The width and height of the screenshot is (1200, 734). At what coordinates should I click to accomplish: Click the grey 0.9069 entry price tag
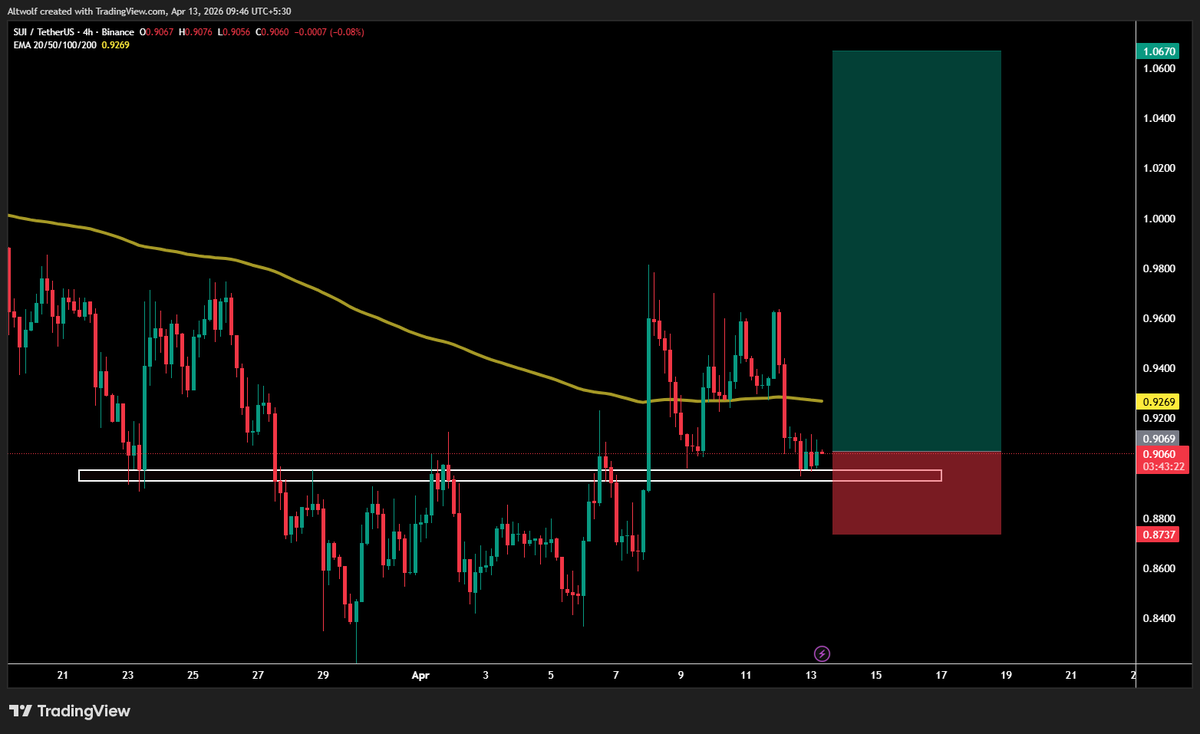1157,438
